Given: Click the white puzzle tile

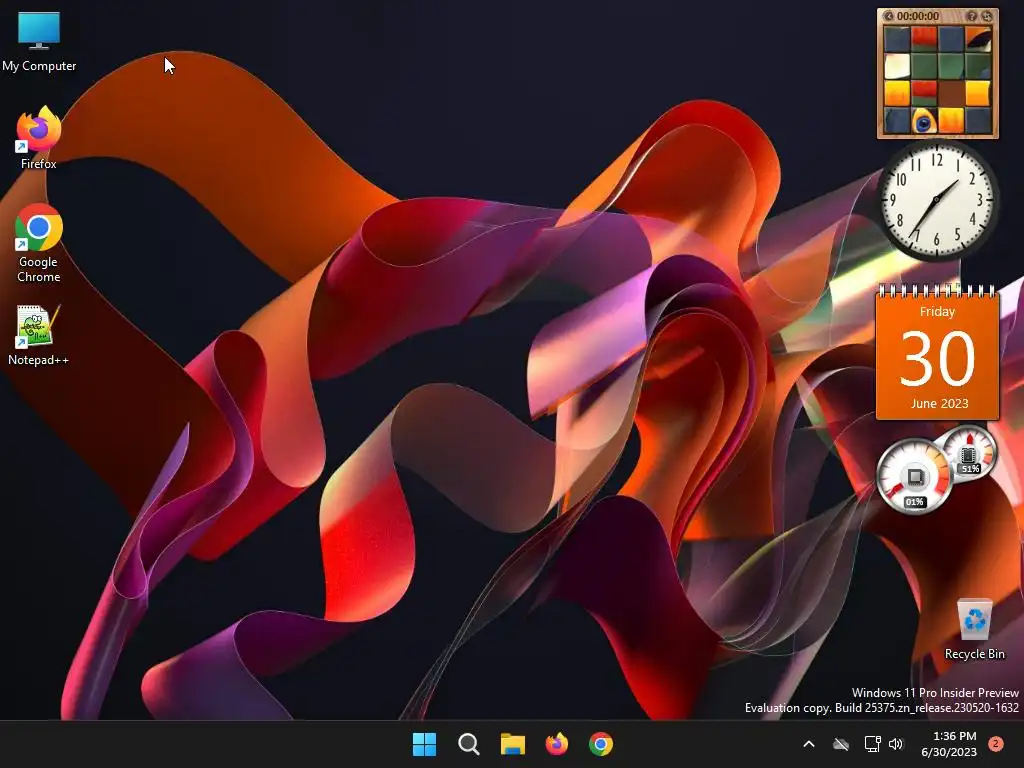Looking at the screenshot, I should click(x=897, y=66).
